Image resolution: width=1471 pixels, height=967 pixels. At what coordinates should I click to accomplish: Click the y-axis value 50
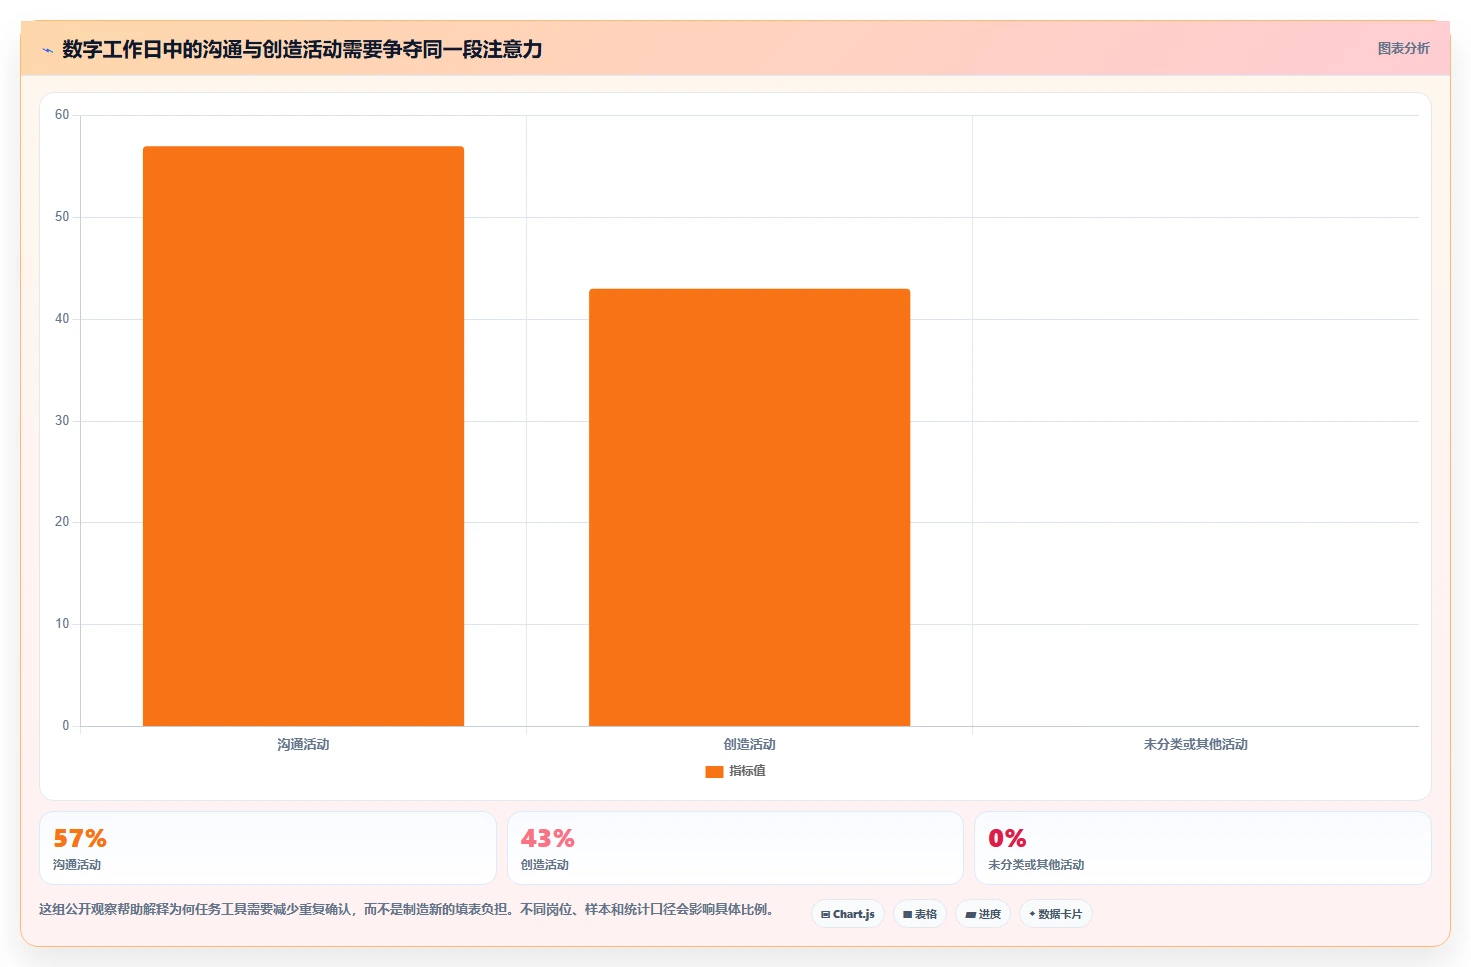coord(62,217)
